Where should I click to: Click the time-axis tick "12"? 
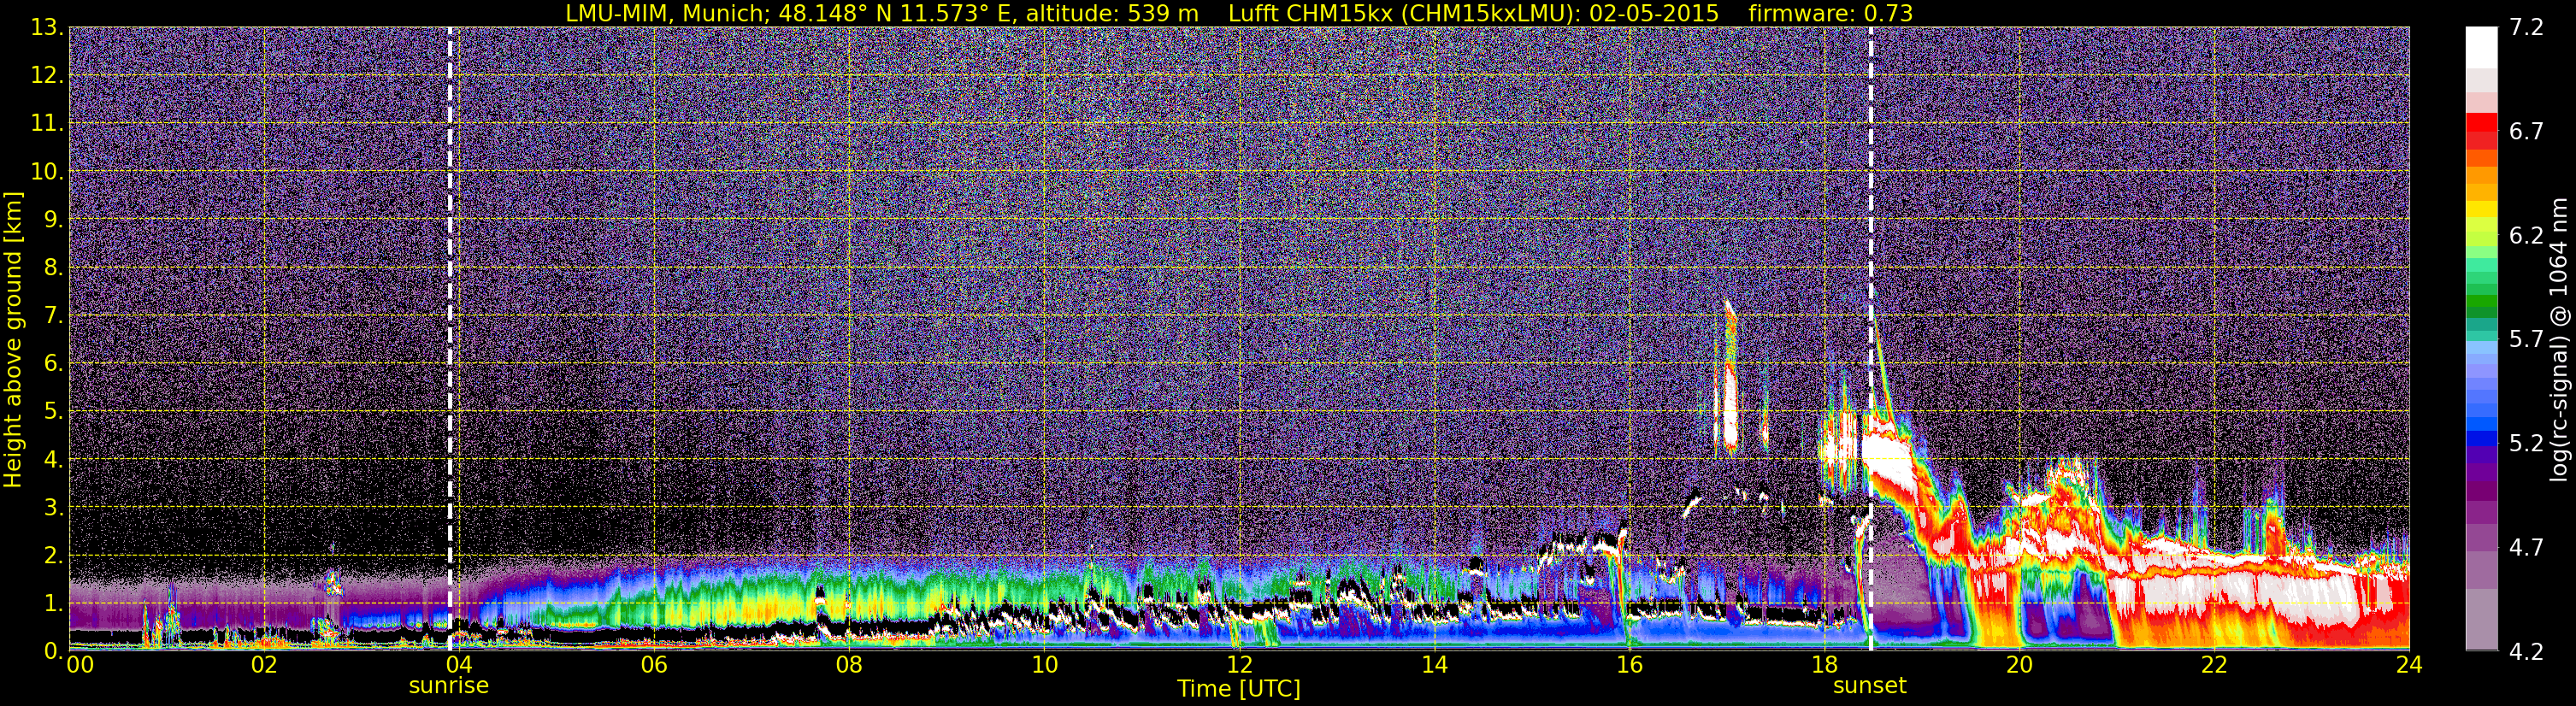pyautogui.click(x=1239, y=666)
